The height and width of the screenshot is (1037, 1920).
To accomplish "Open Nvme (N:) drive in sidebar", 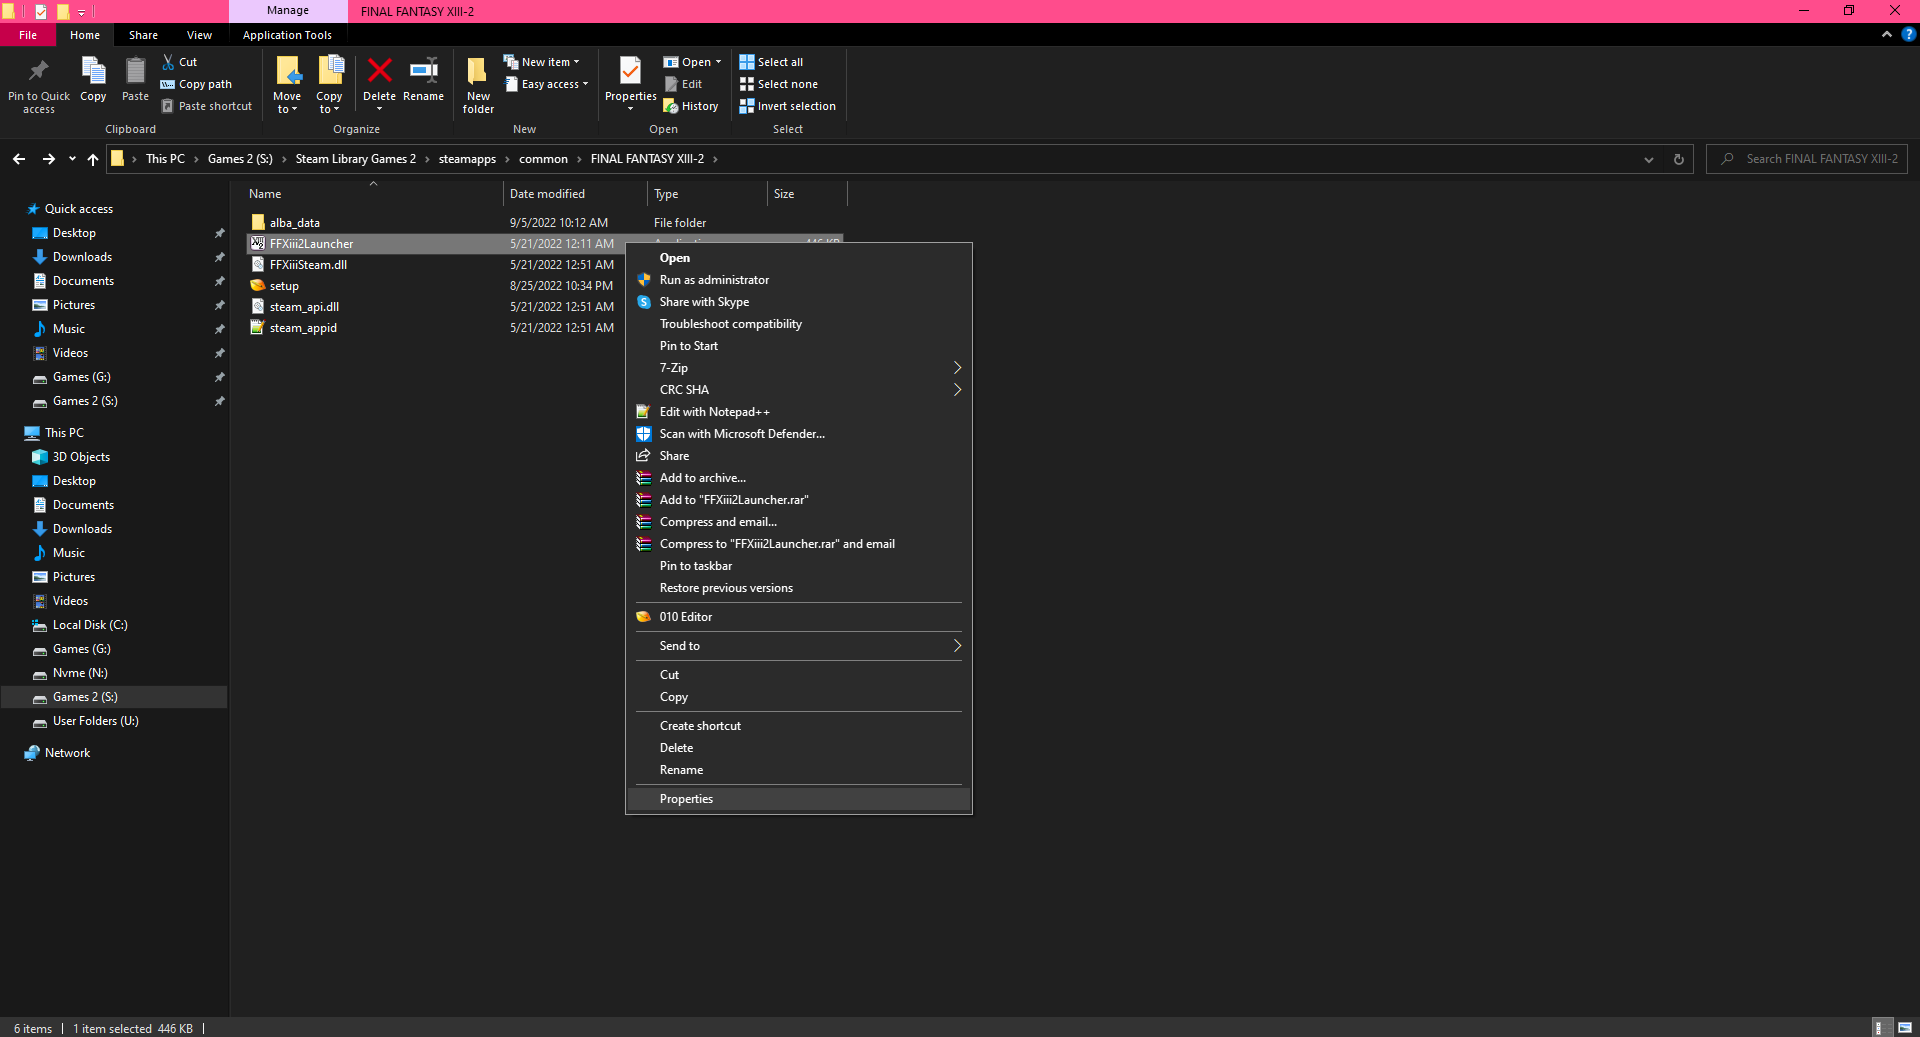I will [x=80, y=673].
